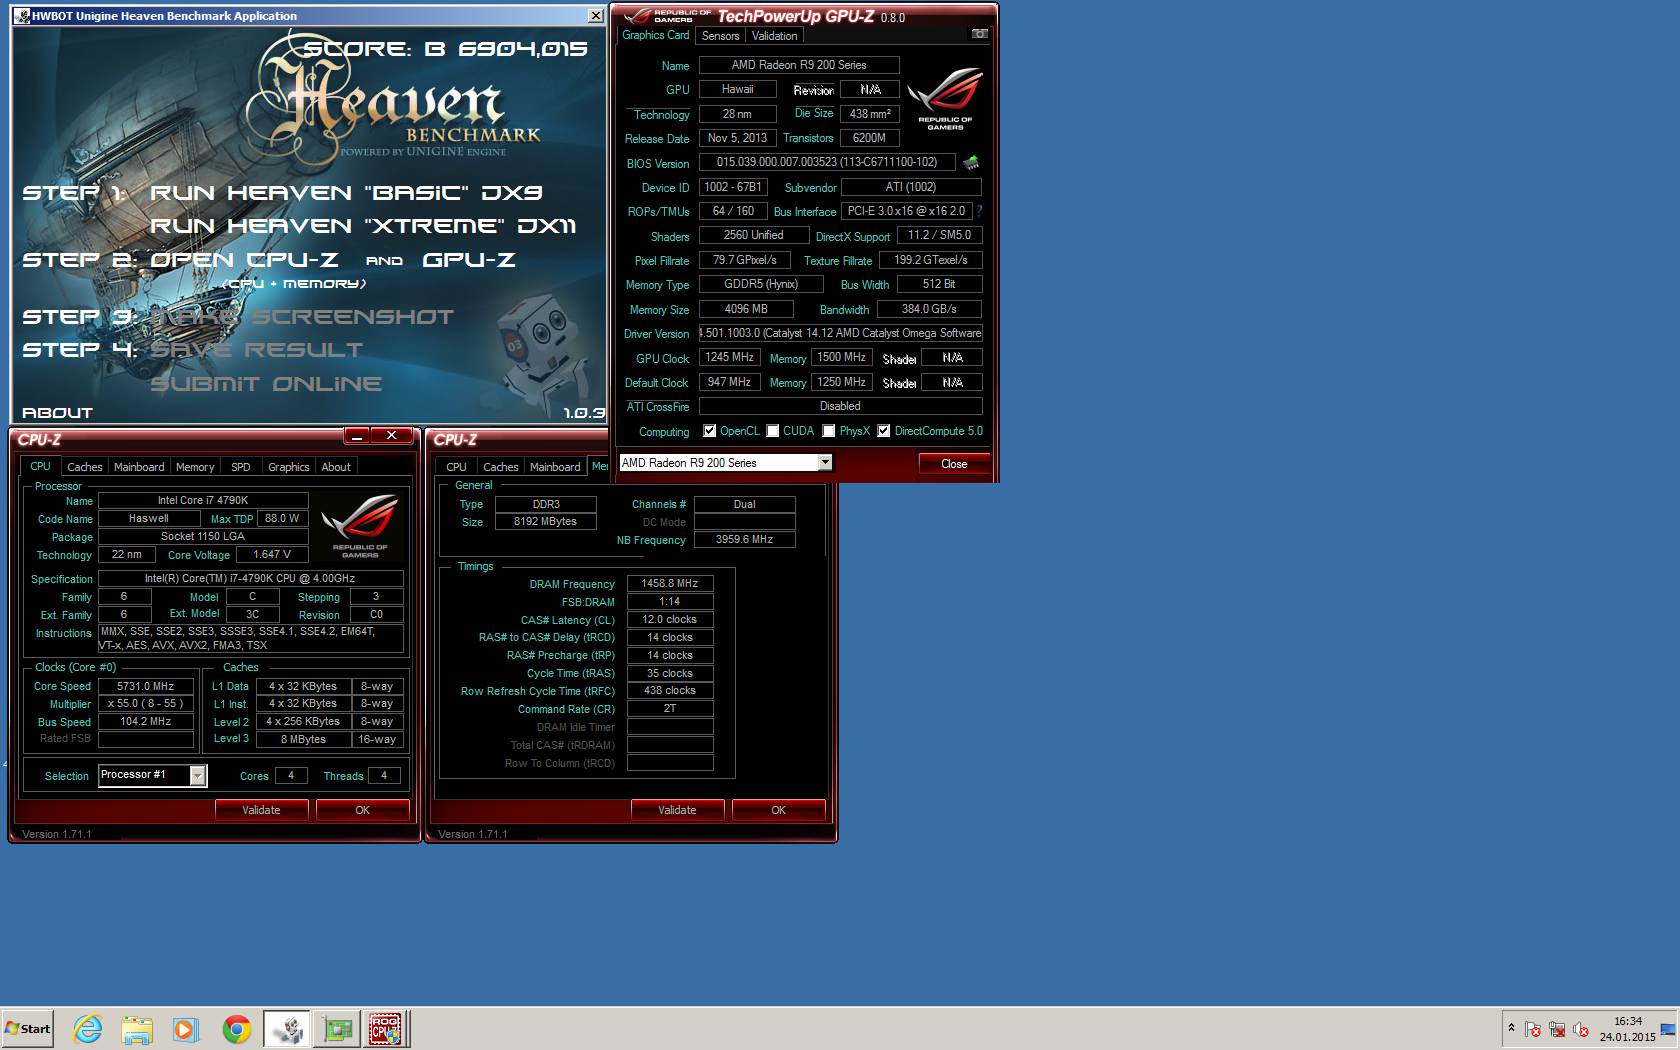Image resolution: width=1680 pixels, height=1050 pixels.
Task: Open Windows Explorer folder icon in taskbar
Action: (x=137, y=1029)
